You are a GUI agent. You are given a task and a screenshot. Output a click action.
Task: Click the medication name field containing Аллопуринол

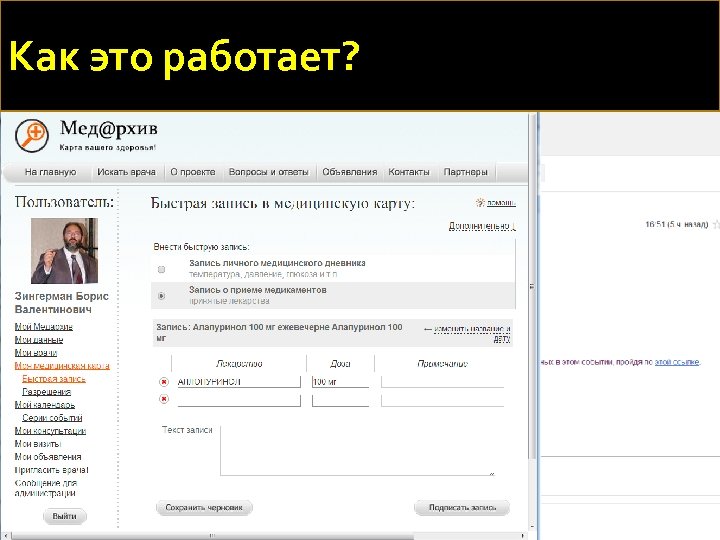239,382
